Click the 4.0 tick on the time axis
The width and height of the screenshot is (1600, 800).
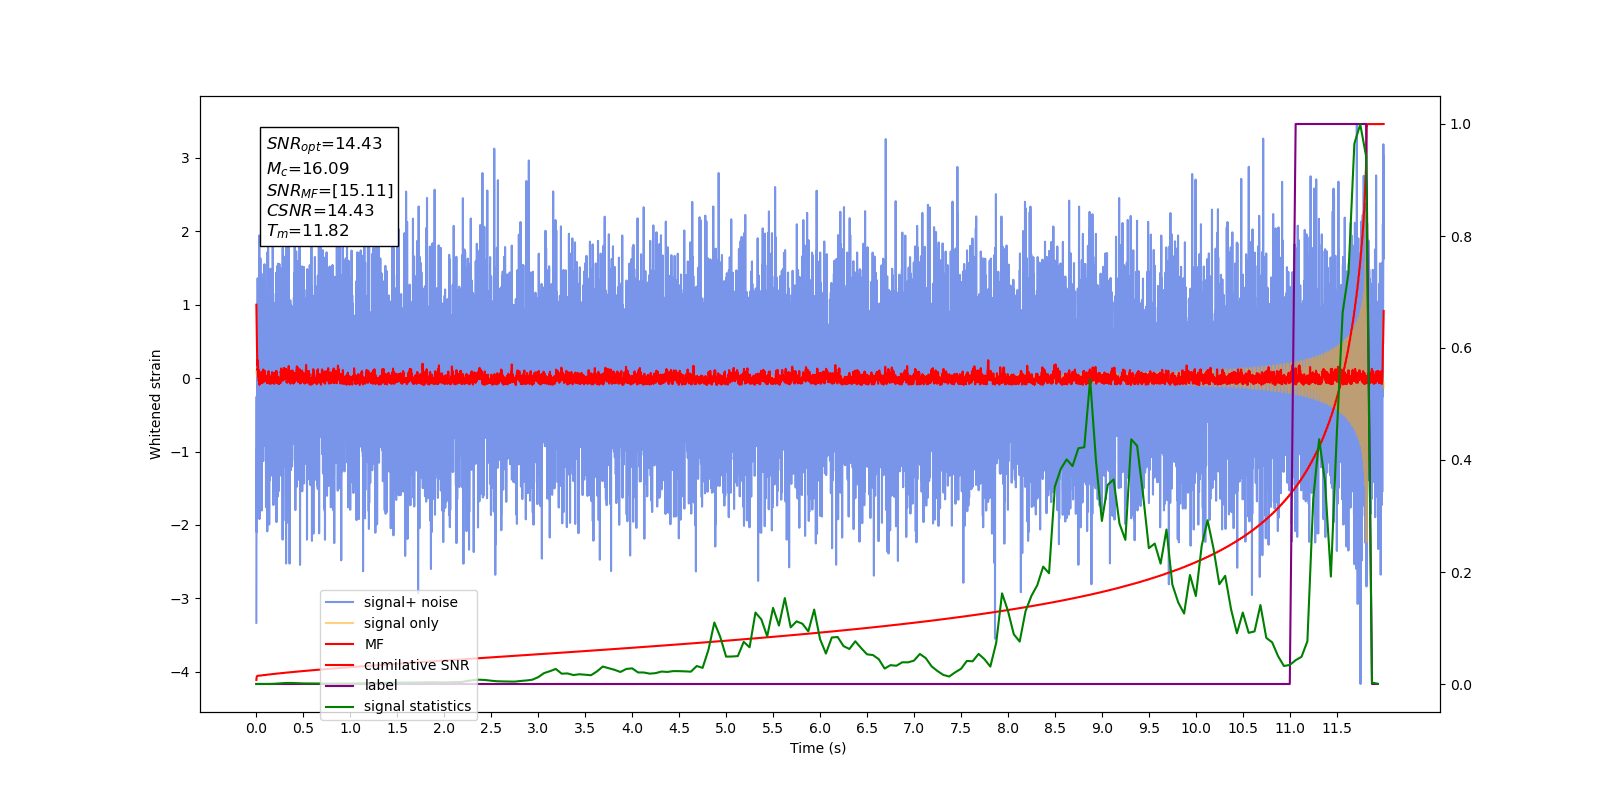pos(632,728)
